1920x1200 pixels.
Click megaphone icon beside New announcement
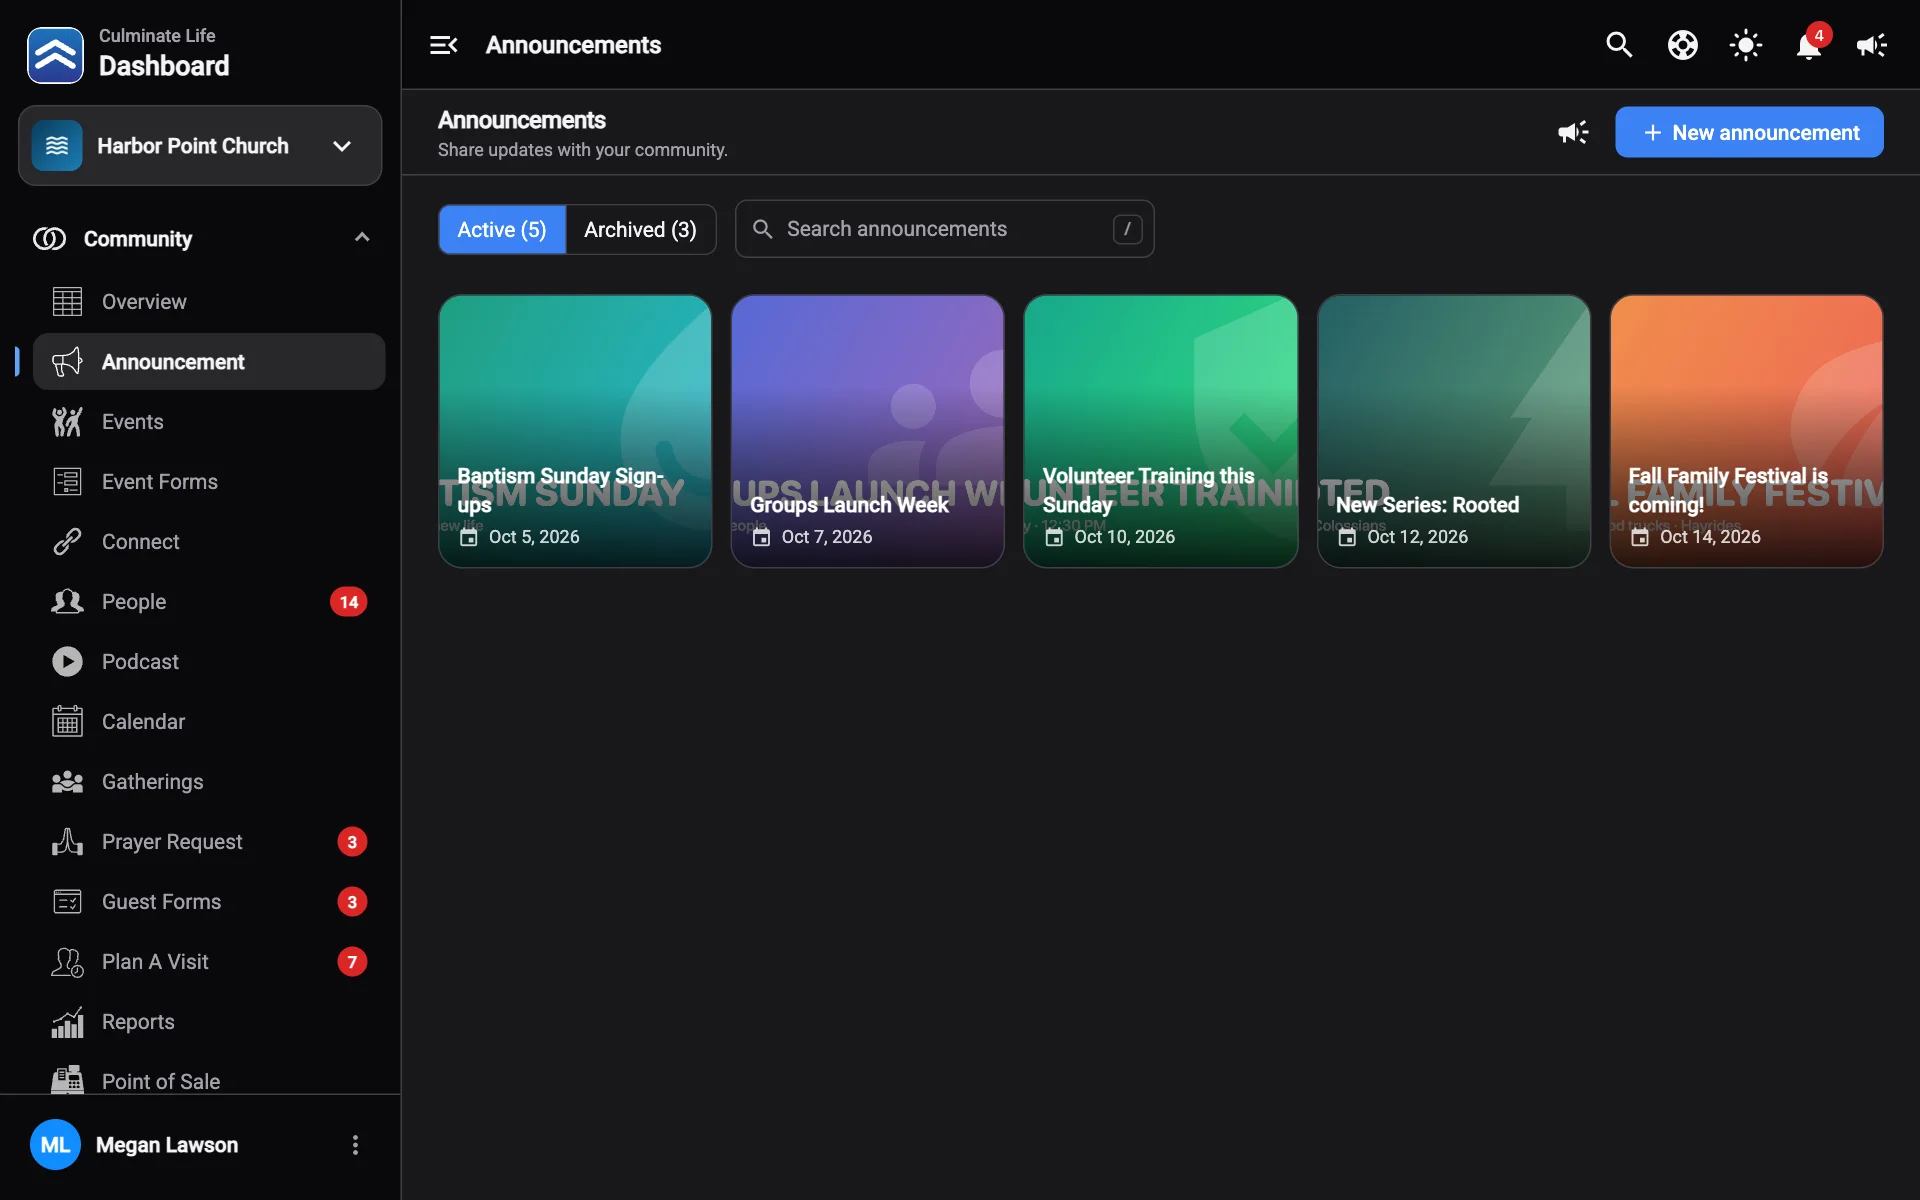[1573, 132]
